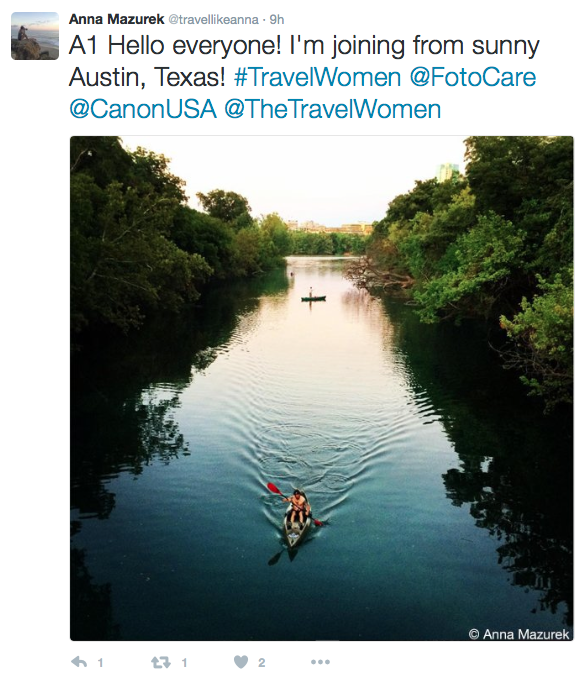
Task: Open the @CanonUSA mention
Action: [x=143, y=109]
